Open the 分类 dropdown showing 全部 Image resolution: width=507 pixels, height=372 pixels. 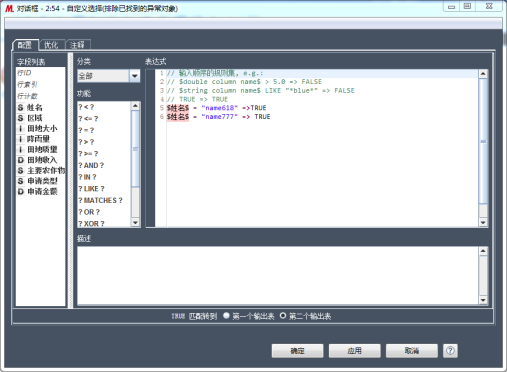click(x=109, y=76)
